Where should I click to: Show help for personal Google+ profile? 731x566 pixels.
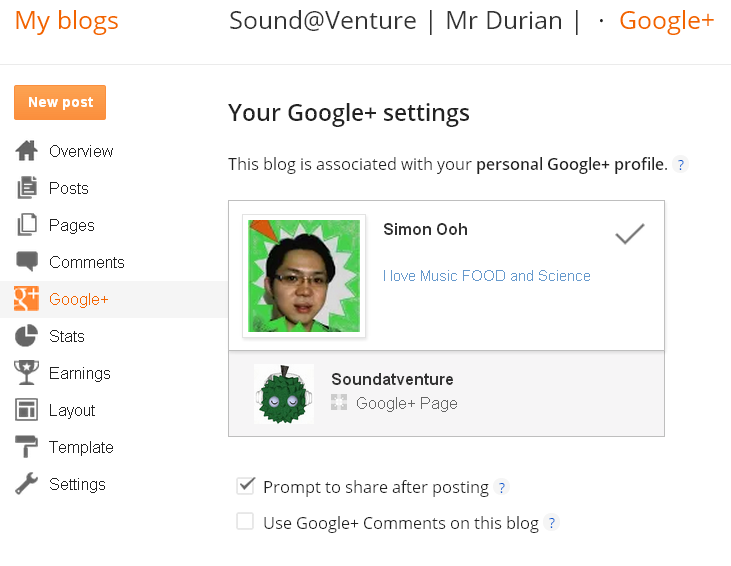point(681,165)
